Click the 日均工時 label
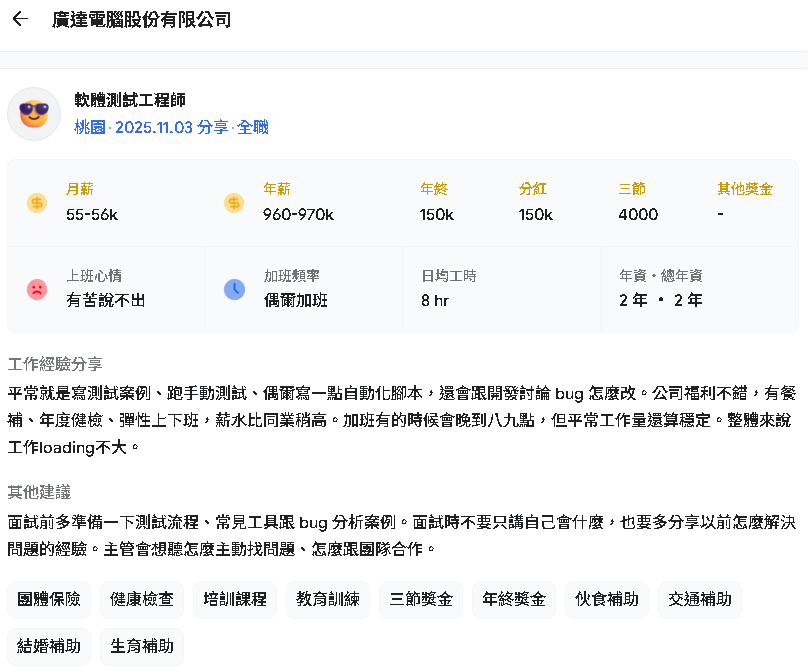The image size is (808, 672). click(x=449, y=276)
